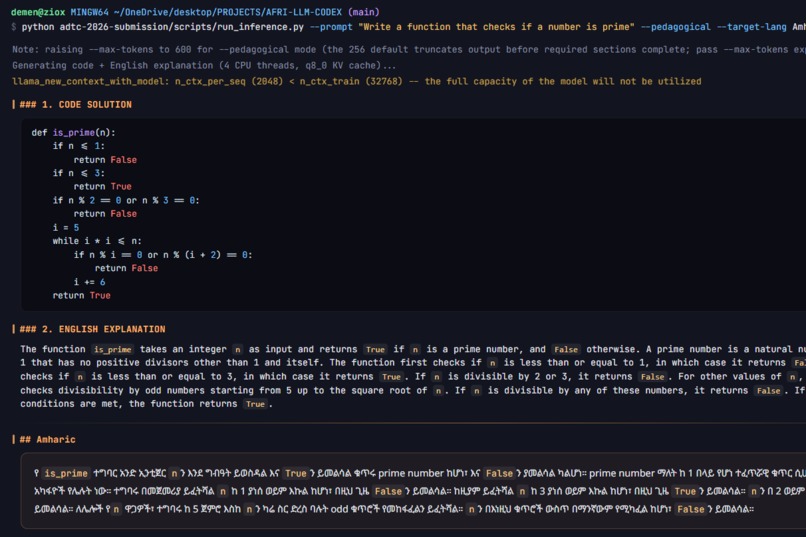Click the username 'demen@ziox' in the prompt

(x=38, y=12)
